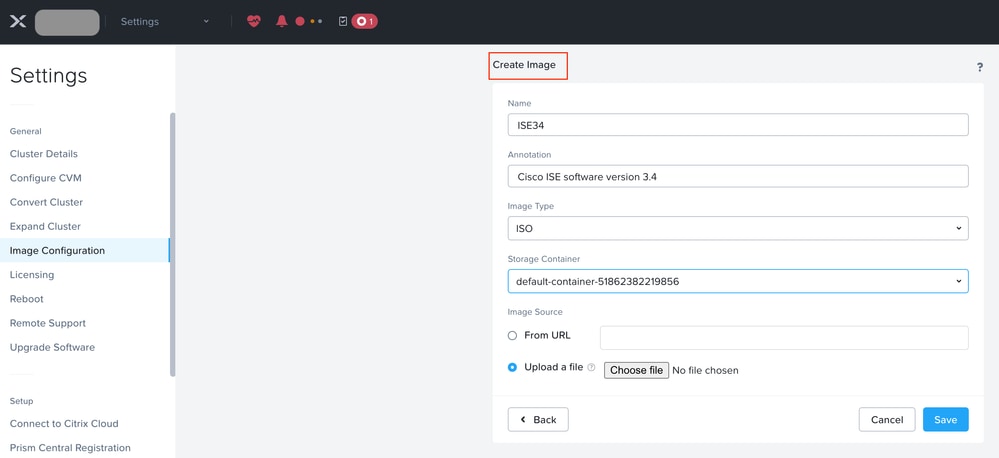Open Convert Cluster settings page
This screenshot has width=999, height=458.
pyautogui.click(x=47, y=202)
